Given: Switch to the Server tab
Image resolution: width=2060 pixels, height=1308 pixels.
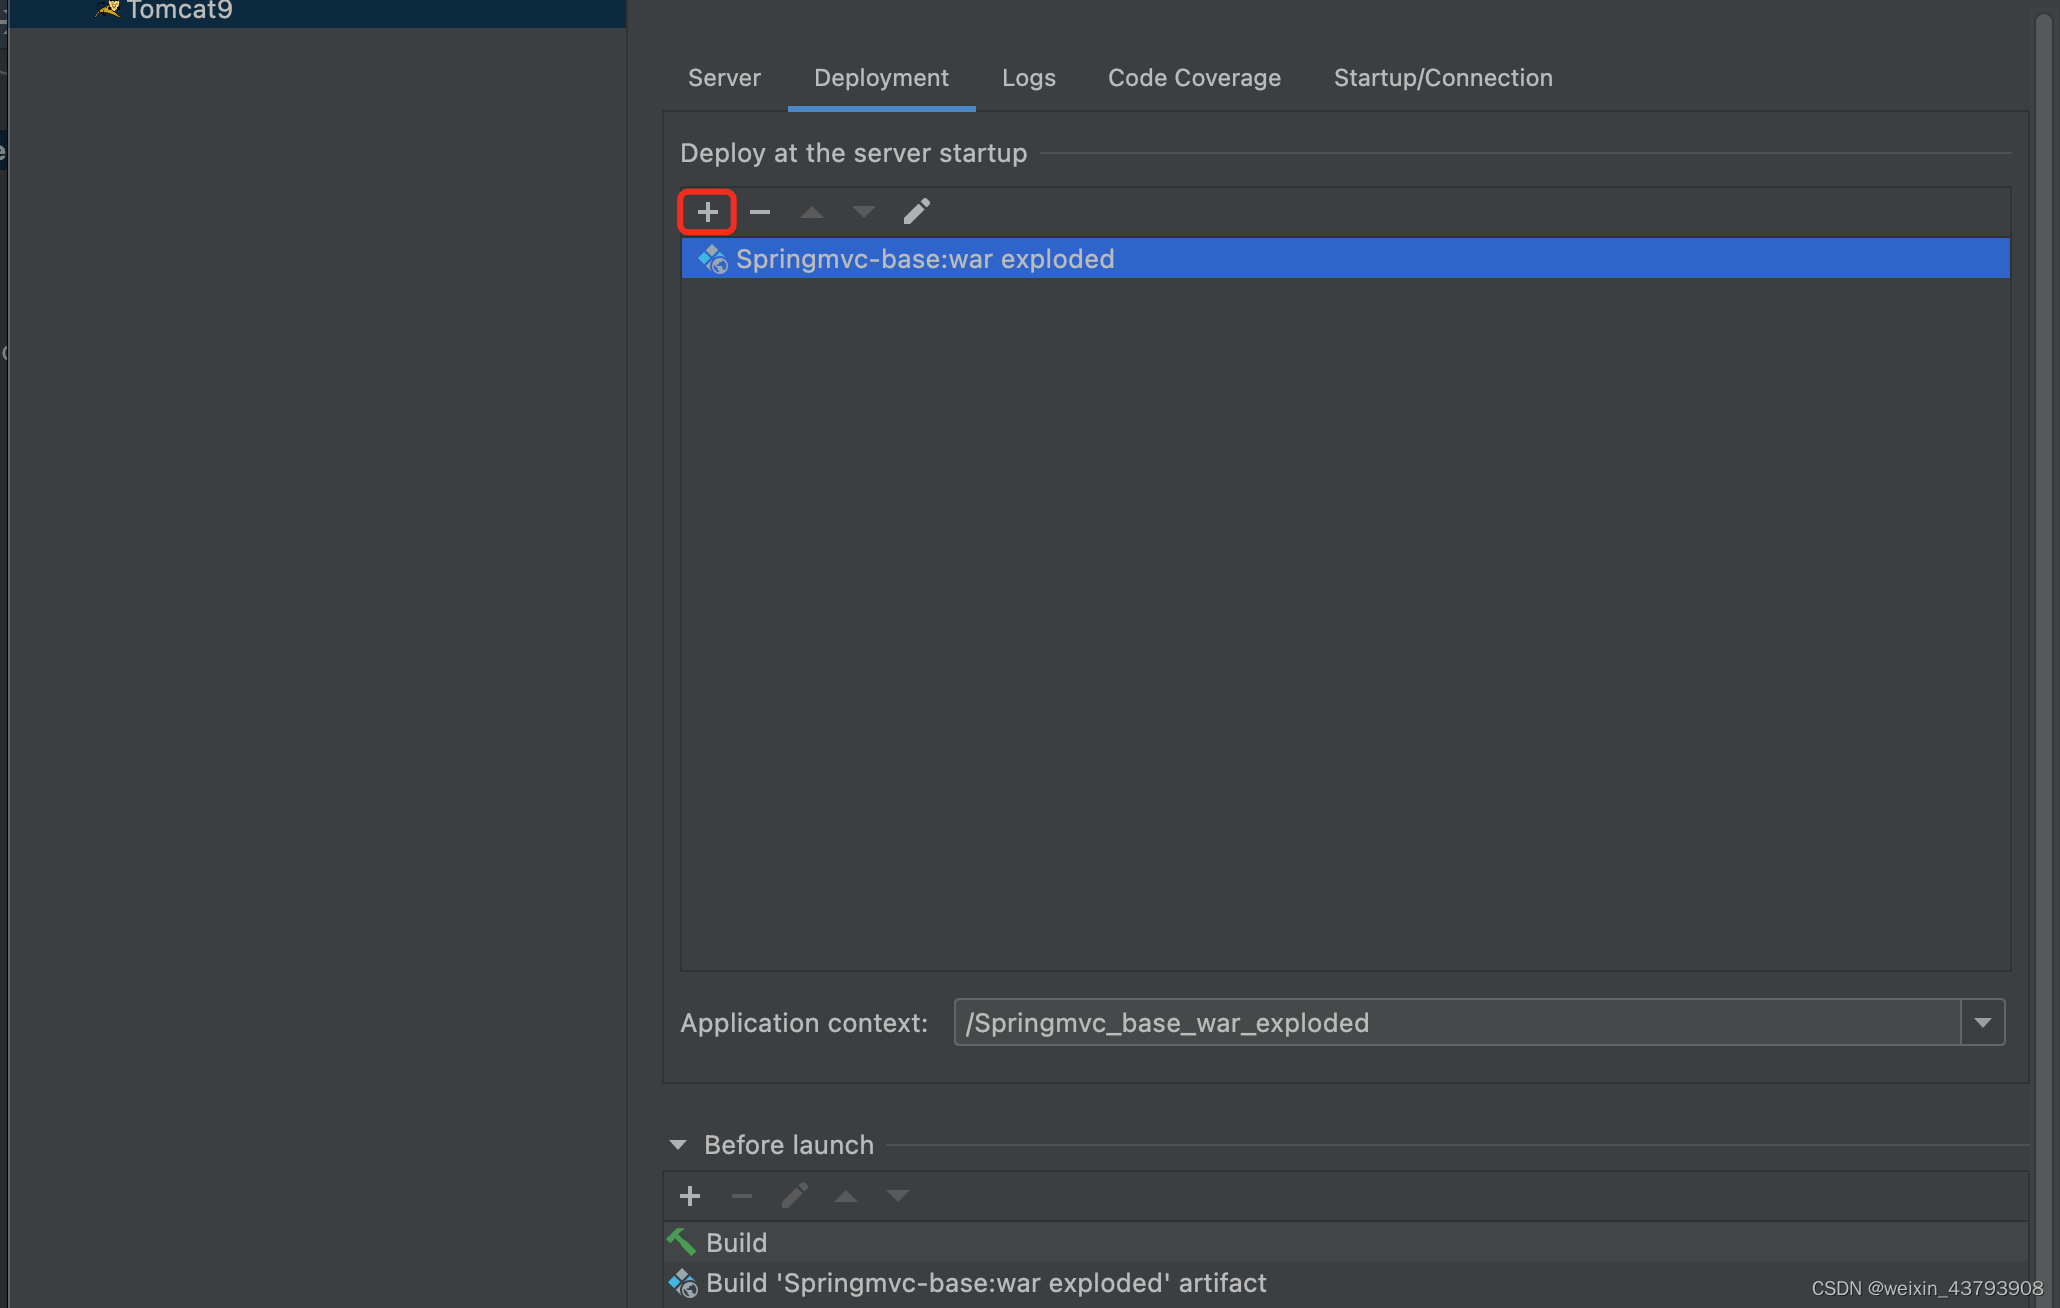Looking at the screenshot, I should click(x=724, y=78).
